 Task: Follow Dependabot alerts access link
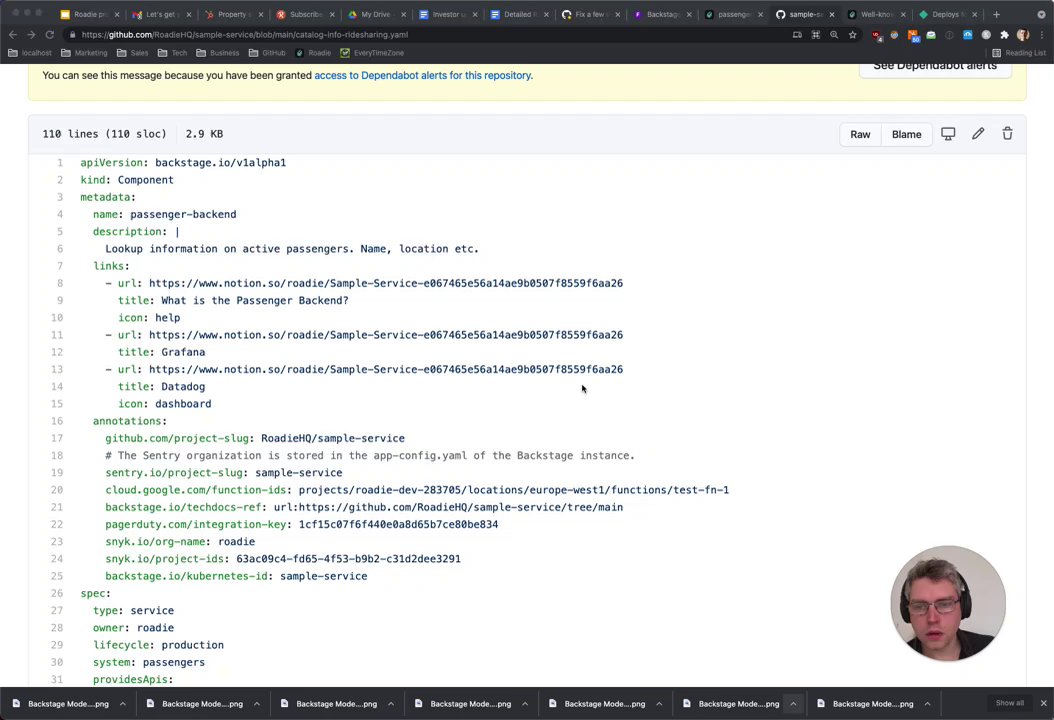pos(423,75)
